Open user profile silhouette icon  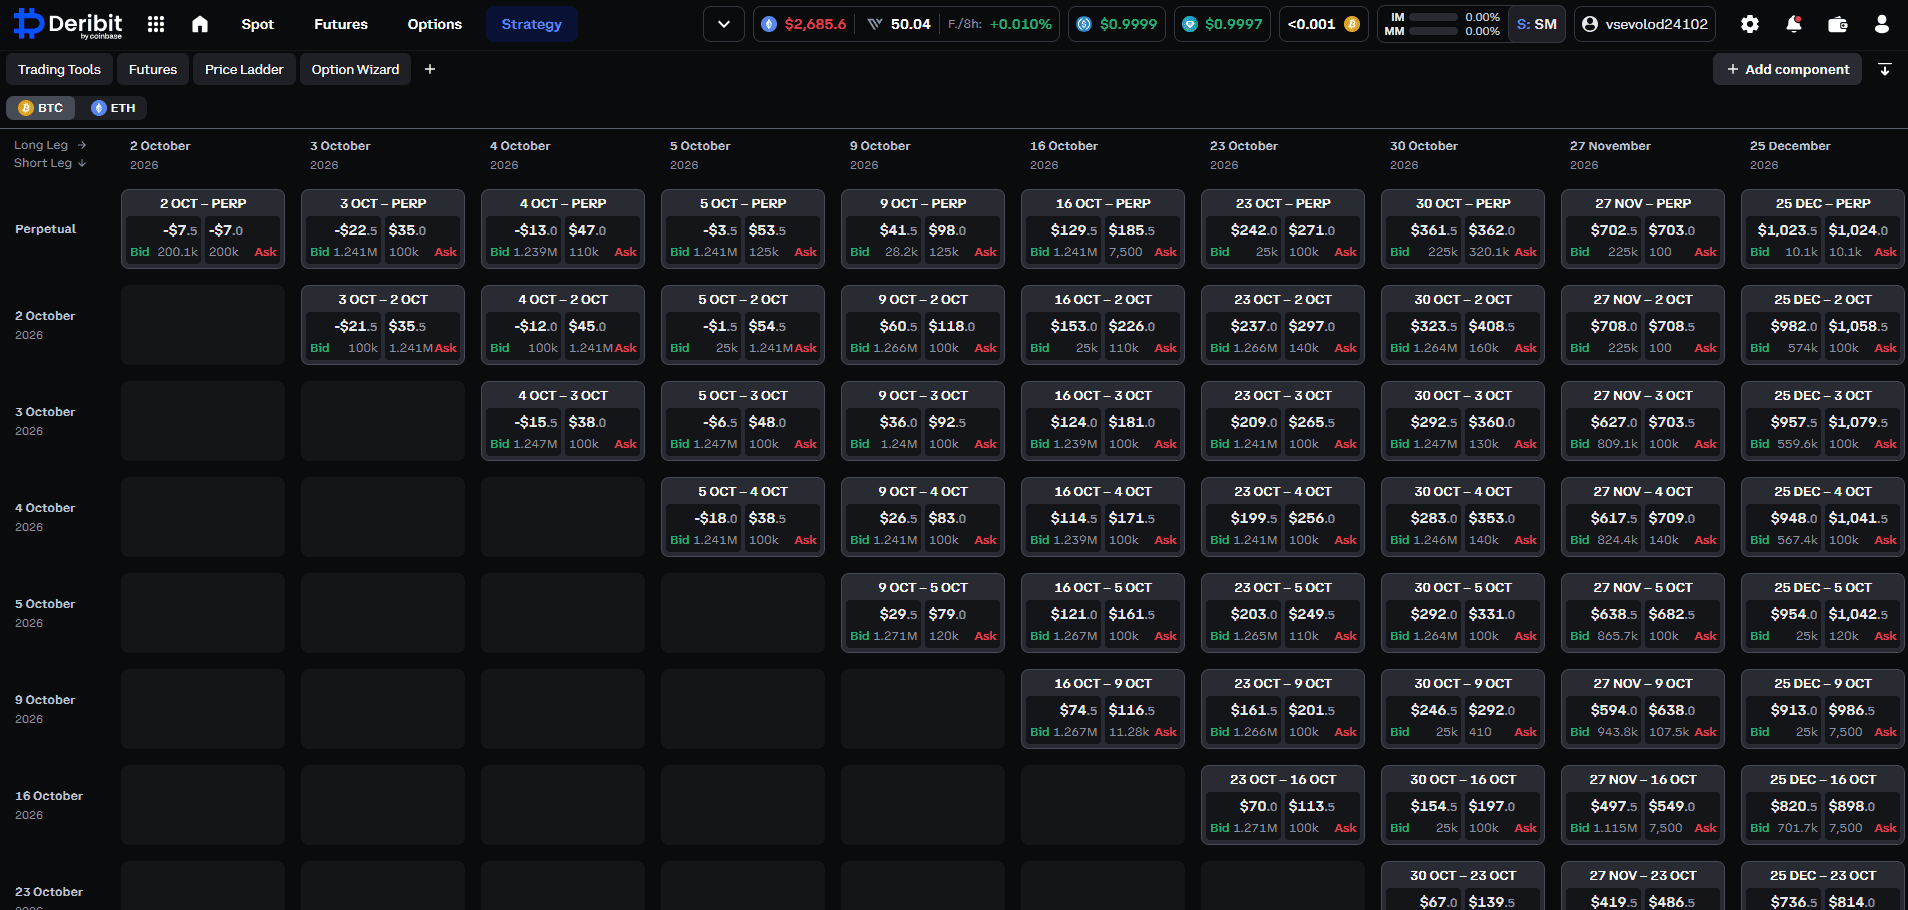pyautogui.click(x=1882, y=24)
